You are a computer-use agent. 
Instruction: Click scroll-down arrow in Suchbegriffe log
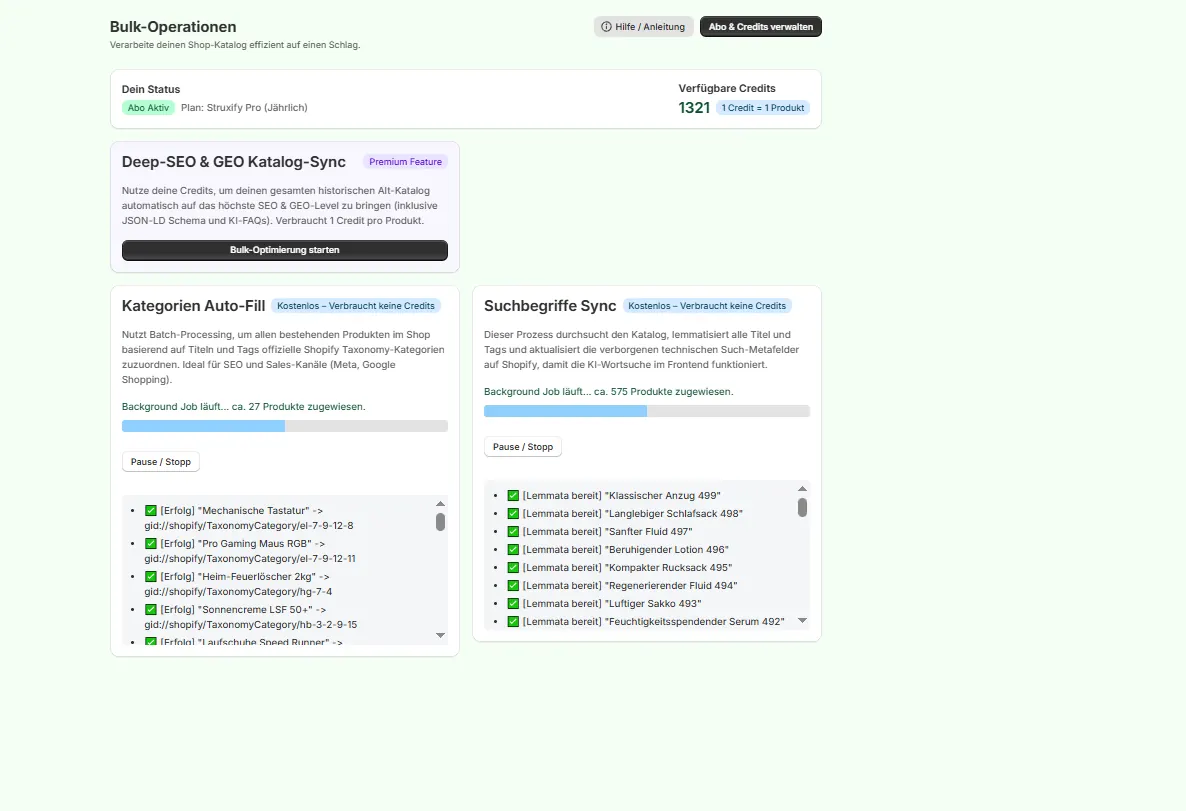(x=803, y=620)
